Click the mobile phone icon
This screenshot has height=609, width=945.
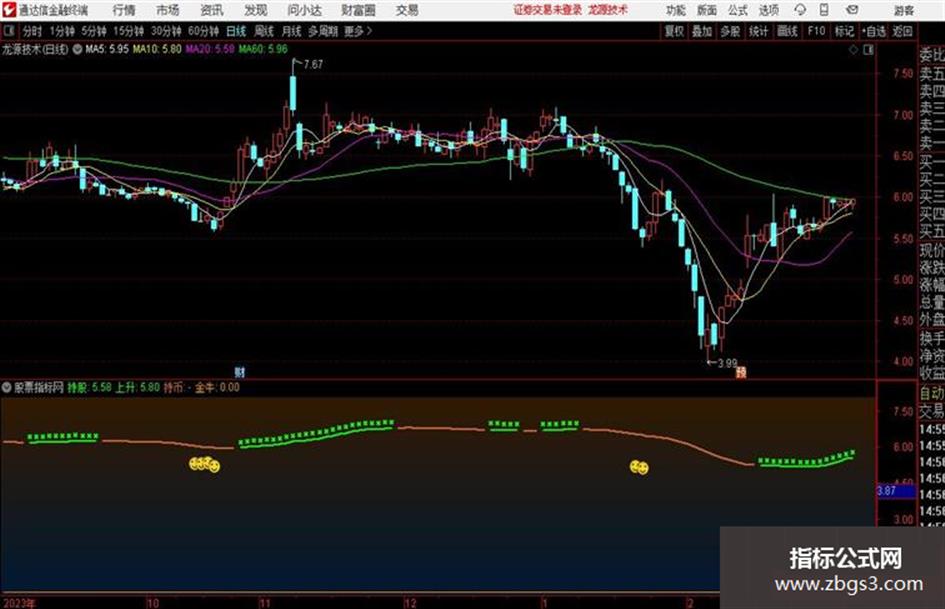click(824, 10)
